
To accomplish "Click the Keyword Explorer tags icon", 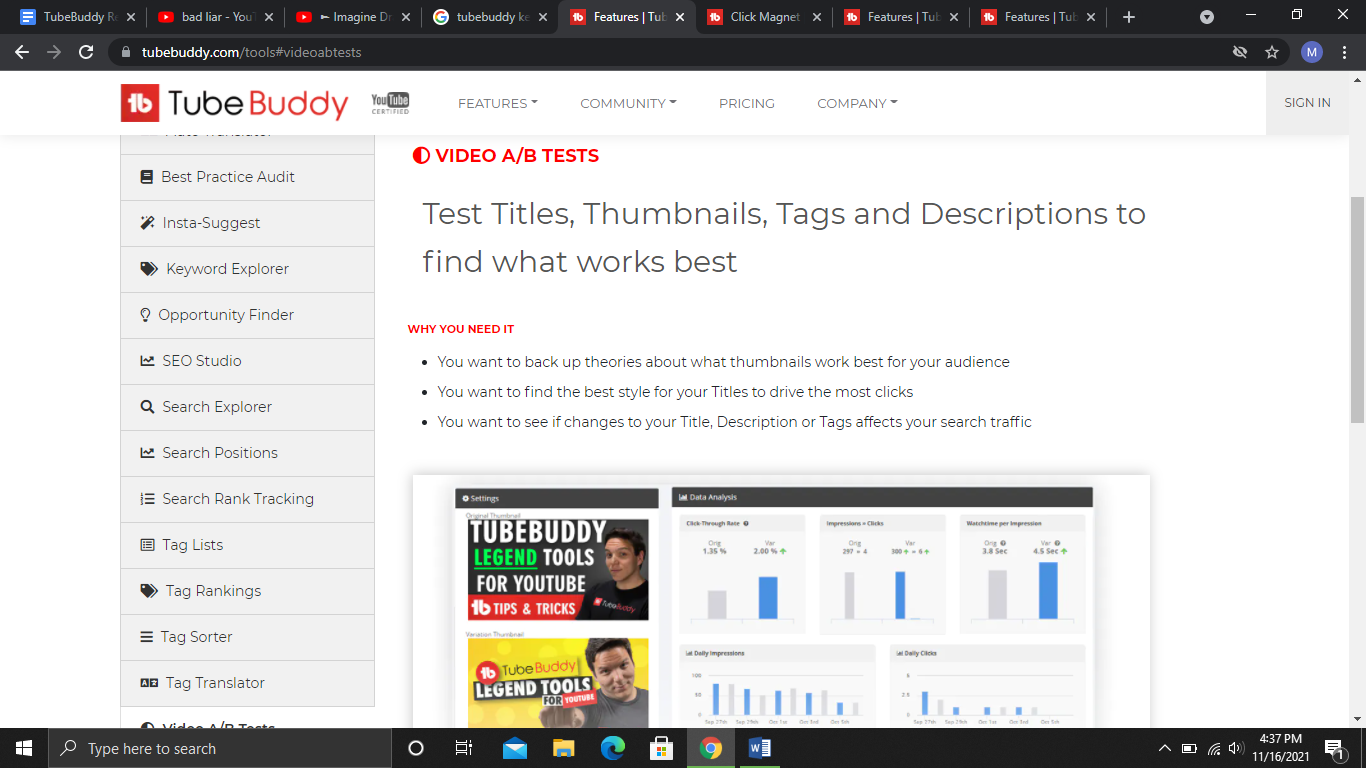I will (148, 269).
